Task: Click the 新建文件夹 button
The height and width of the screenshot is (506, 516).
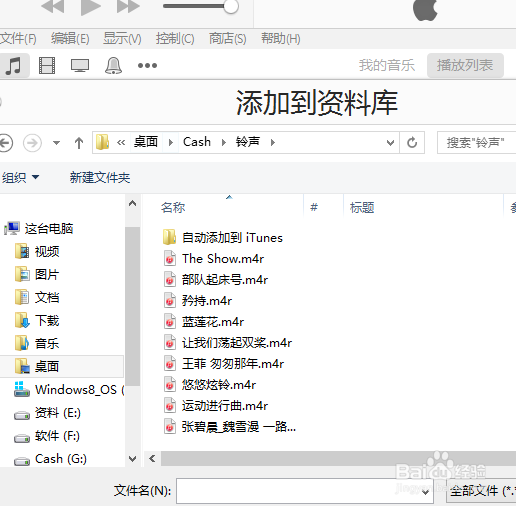Action: 100,177
